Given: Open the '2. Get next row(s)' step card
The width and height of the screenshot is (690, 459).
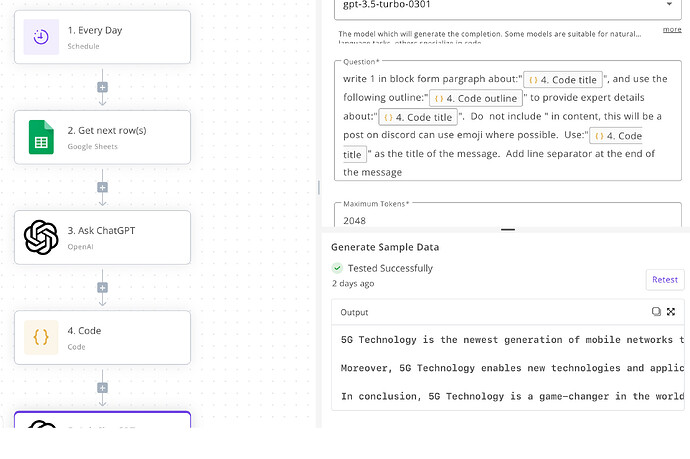Looking at the screenshot, I should 103,137.
